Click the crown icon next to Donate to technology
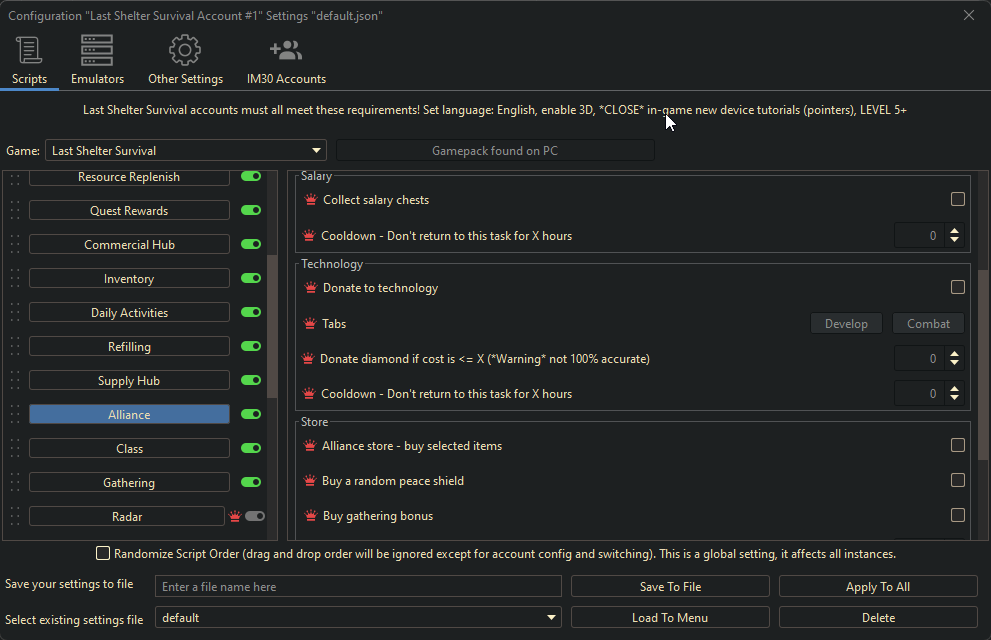The height and width of the screenshot is (640, 991). coord(310,288)
